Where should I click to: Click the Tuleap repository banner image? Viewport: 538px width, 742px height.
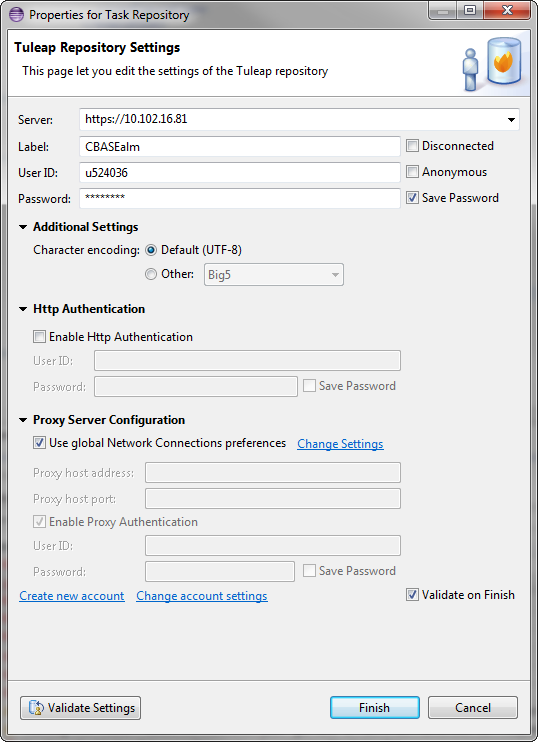coord(492,64)
